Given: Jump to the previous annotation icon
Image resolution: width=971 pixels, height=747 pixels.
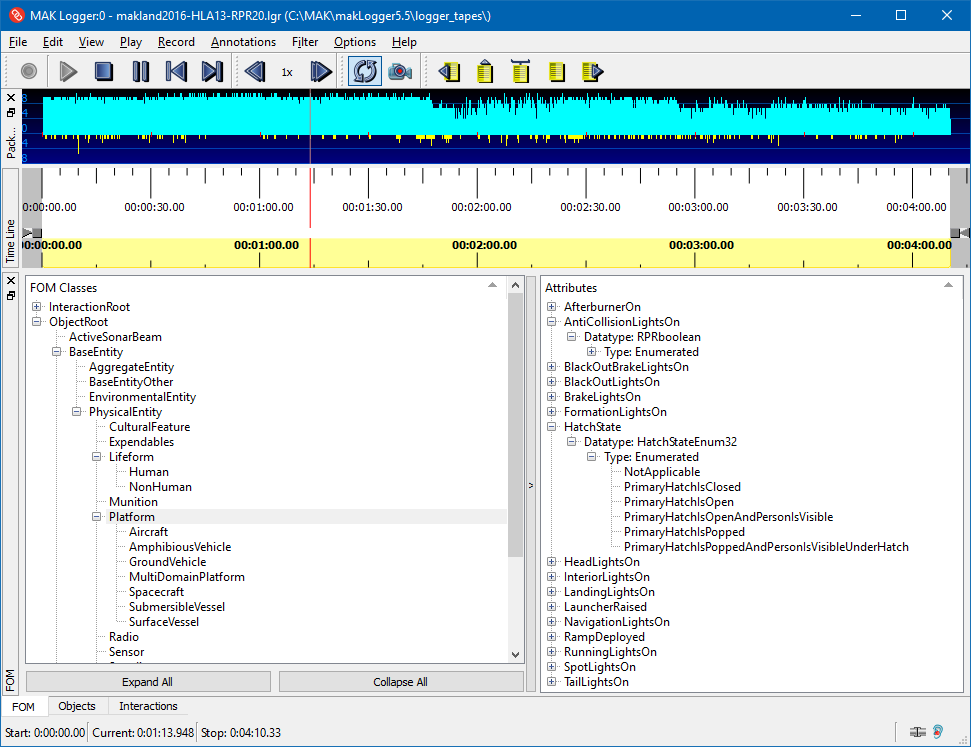Looking at the screenshot, I should pos(449,71).
